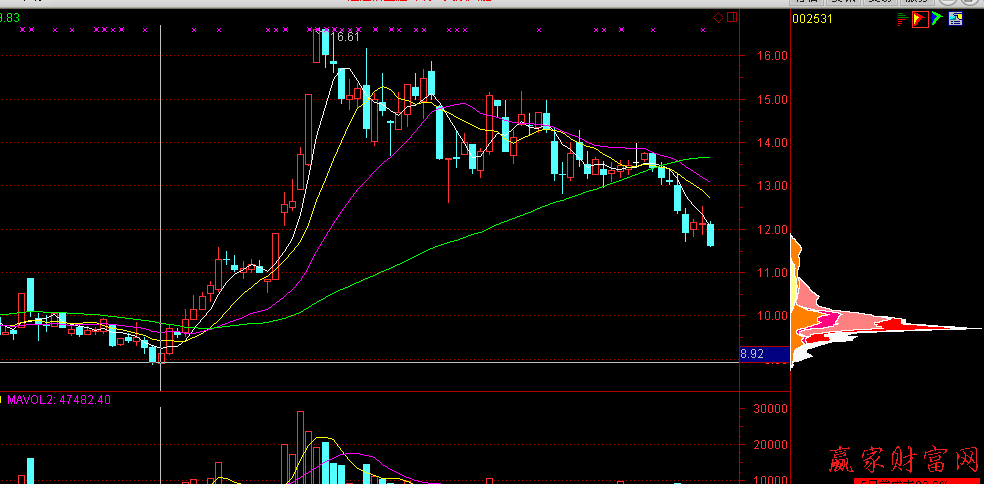Screen dimensions: 984x484
Task: Click the red split-panel layout icon
Action: tap(732, 18)
